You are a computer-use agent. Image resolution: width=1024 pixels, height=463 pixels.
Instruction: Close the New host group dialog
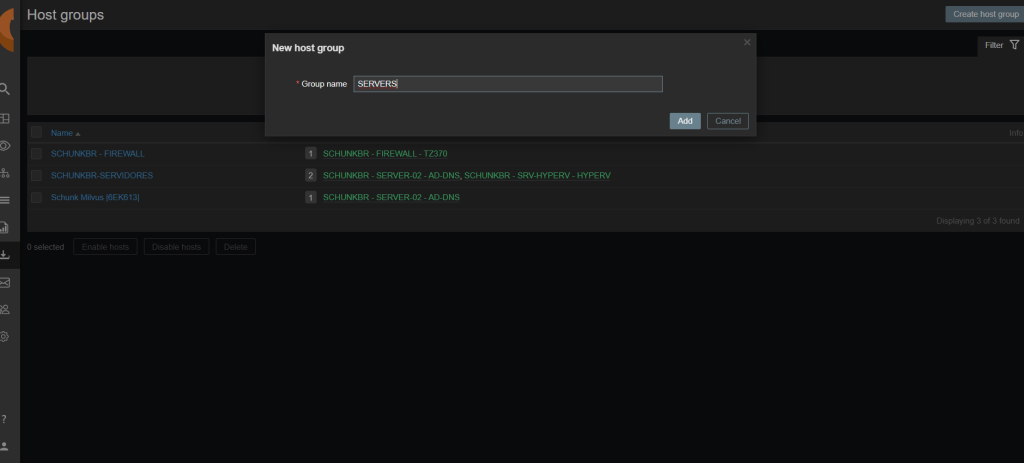[747, 42]
